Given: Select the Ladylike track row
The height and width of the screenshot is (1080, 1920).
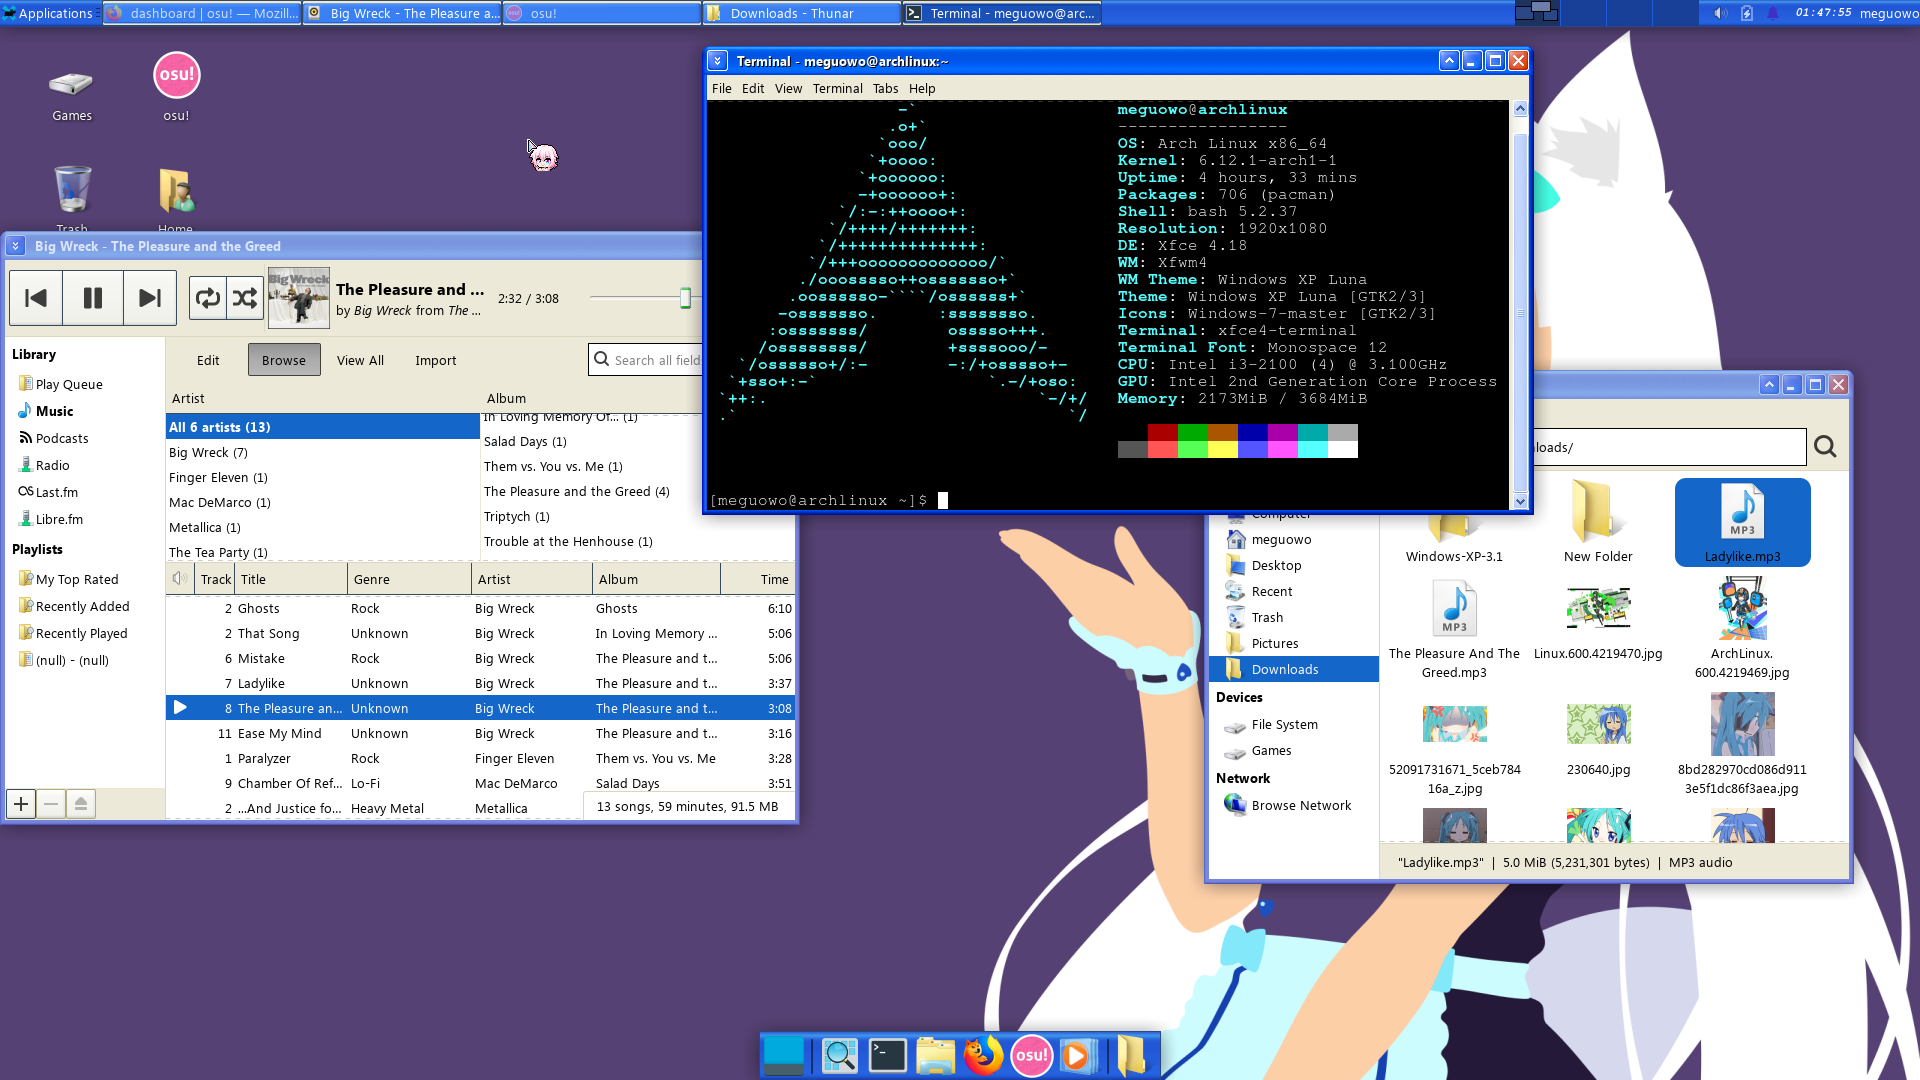Looking at the screenshot, I should (480, 683).
